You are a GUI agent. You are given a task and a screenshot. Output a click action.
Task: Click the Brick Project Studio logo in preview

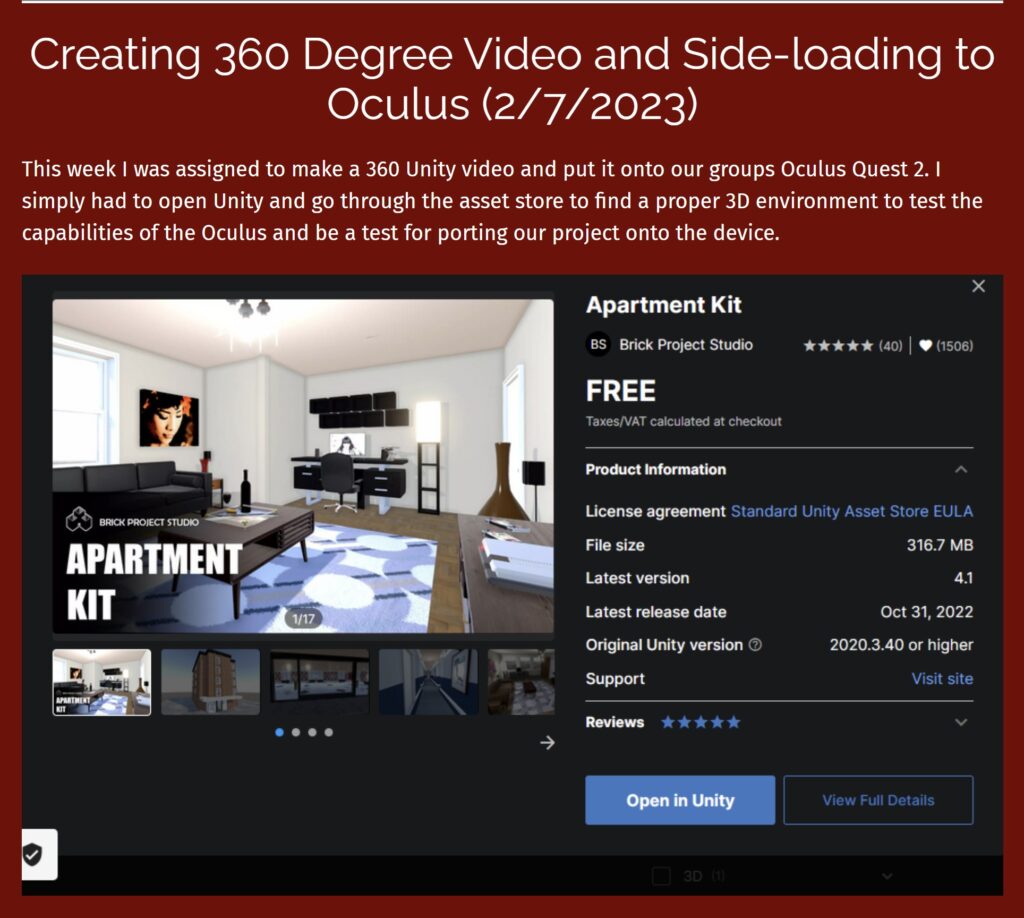coord(79,521)
